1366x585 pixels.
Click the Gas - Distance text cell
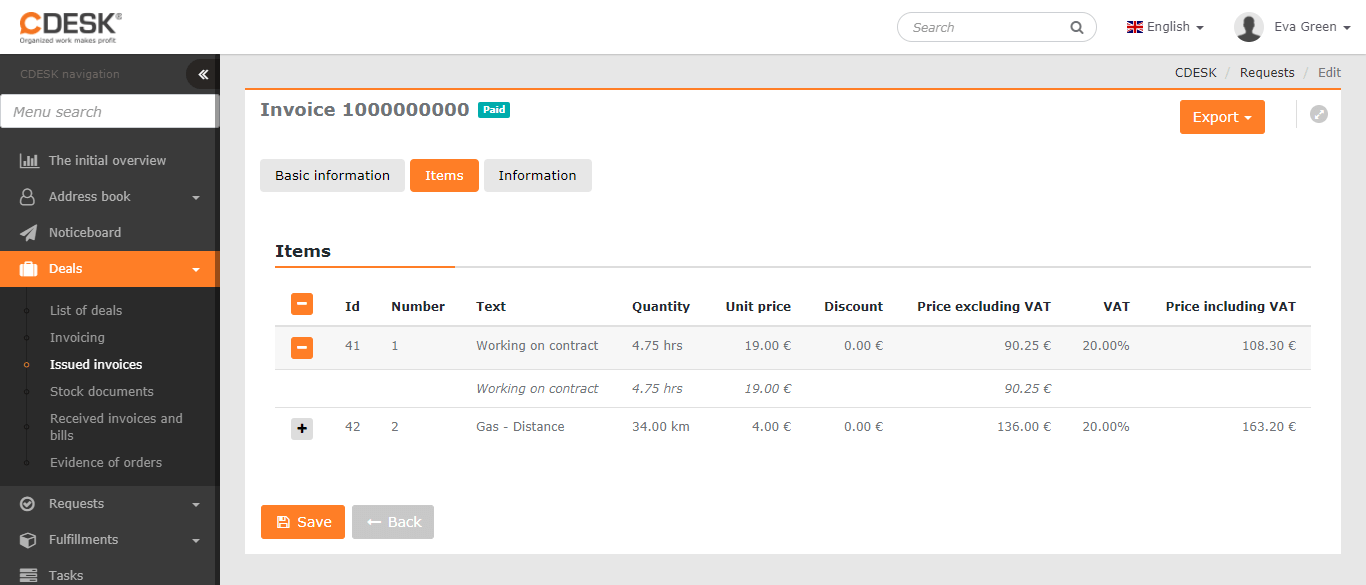pos(520,427)
